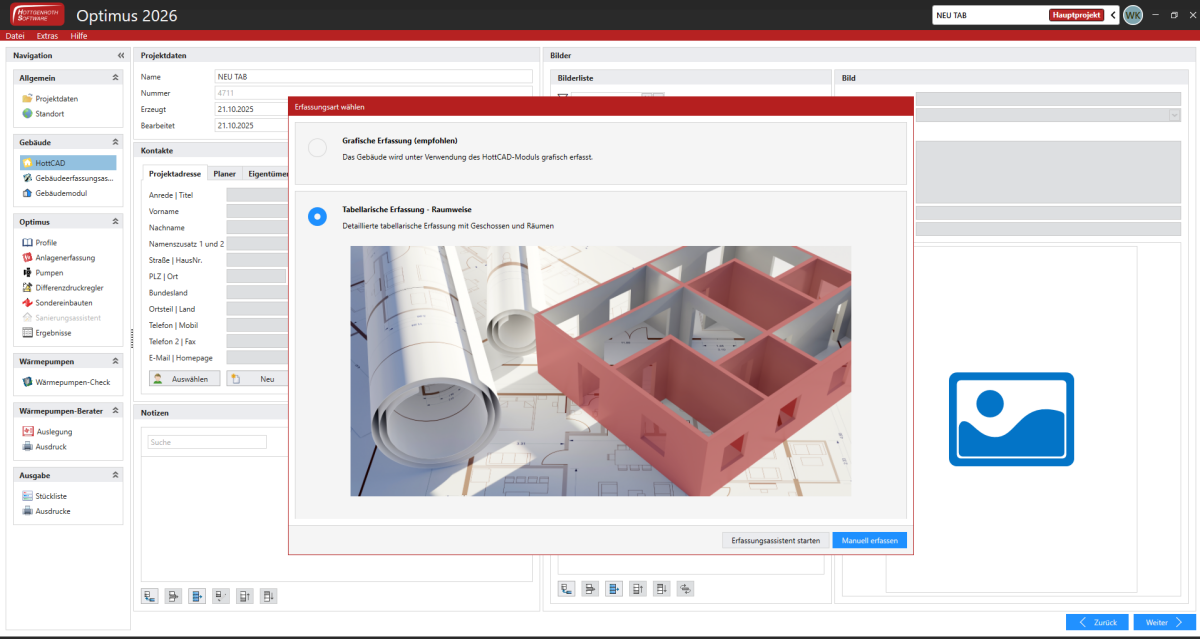This screenshot has width=1200, height=639.
Task: Click Manuell erfassen button
Action: [x=869, y=540]
